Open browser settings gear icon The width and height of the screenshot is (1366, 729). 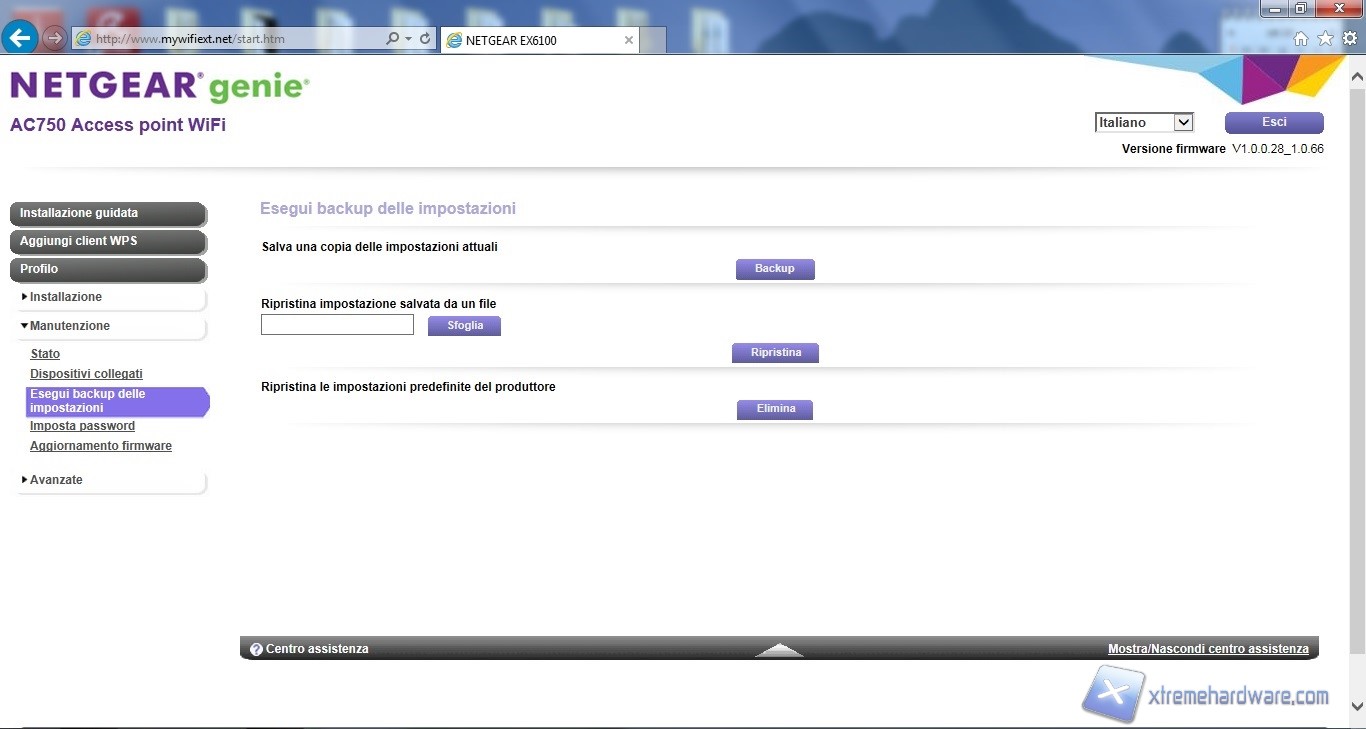pyautogui.click(x=1350, y=39)
